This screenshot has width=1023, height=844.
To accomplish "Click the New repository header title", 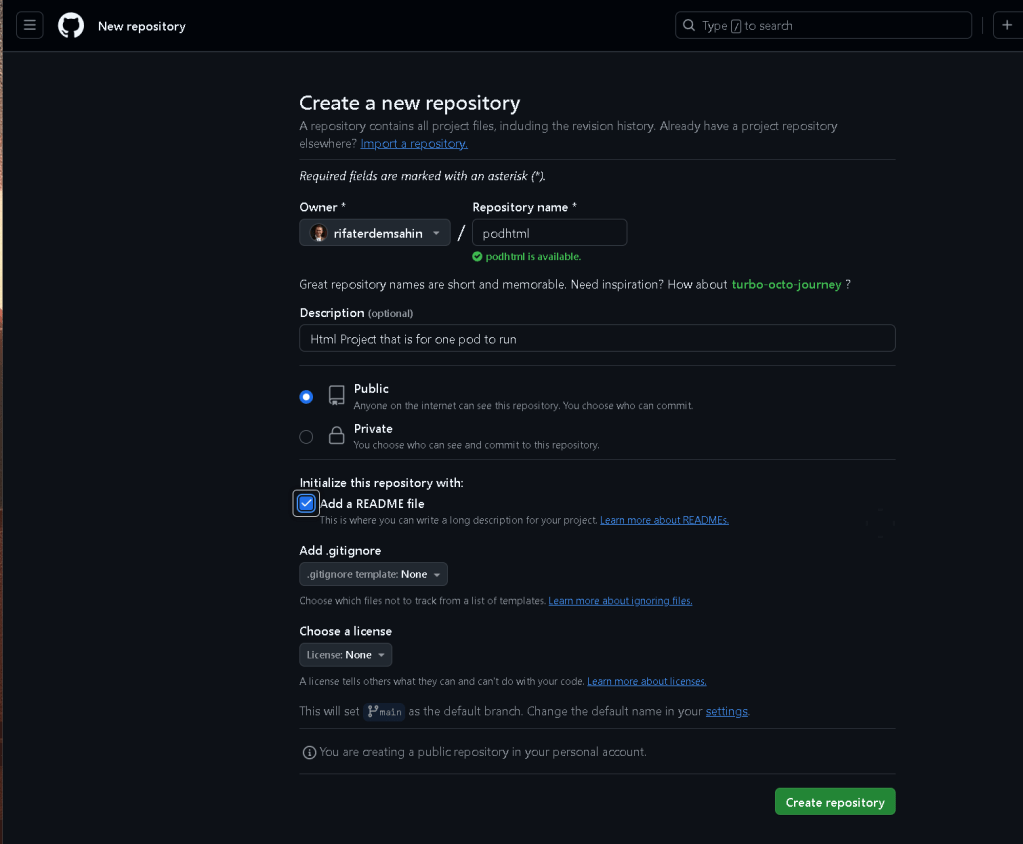I will (142, 26).
